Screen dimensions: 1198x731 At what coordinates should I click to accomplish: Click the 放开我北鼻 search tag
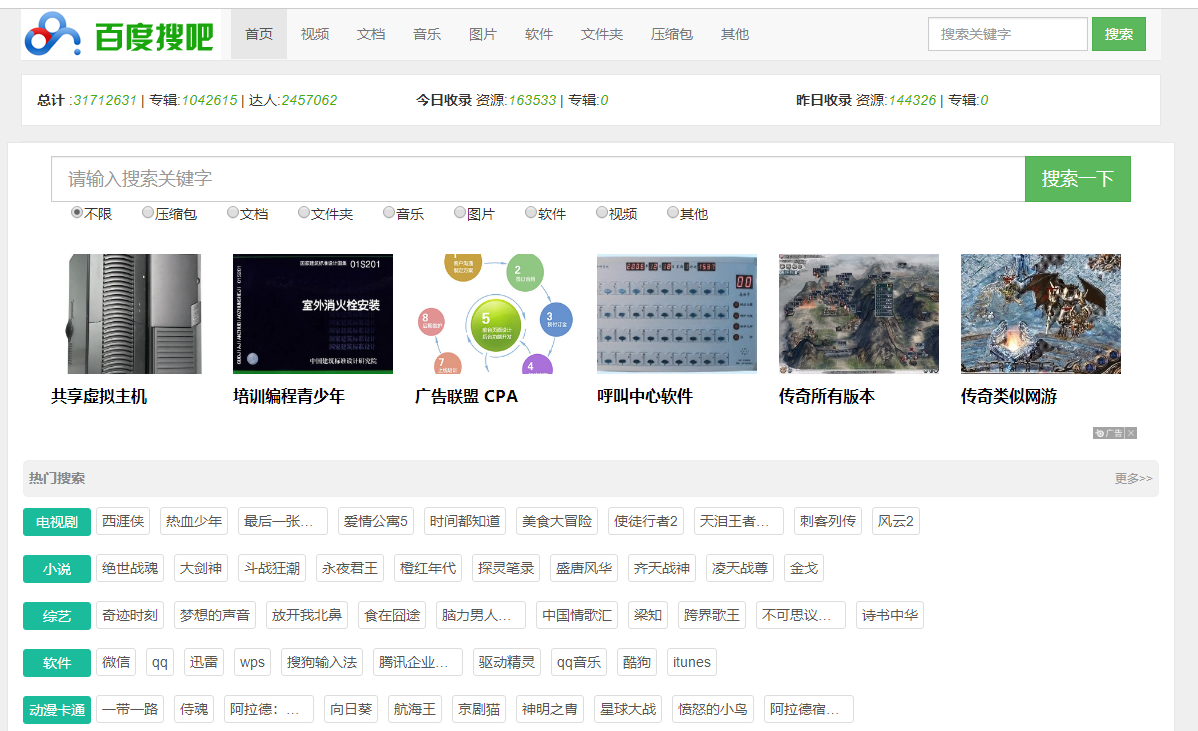tap(307, 615)
